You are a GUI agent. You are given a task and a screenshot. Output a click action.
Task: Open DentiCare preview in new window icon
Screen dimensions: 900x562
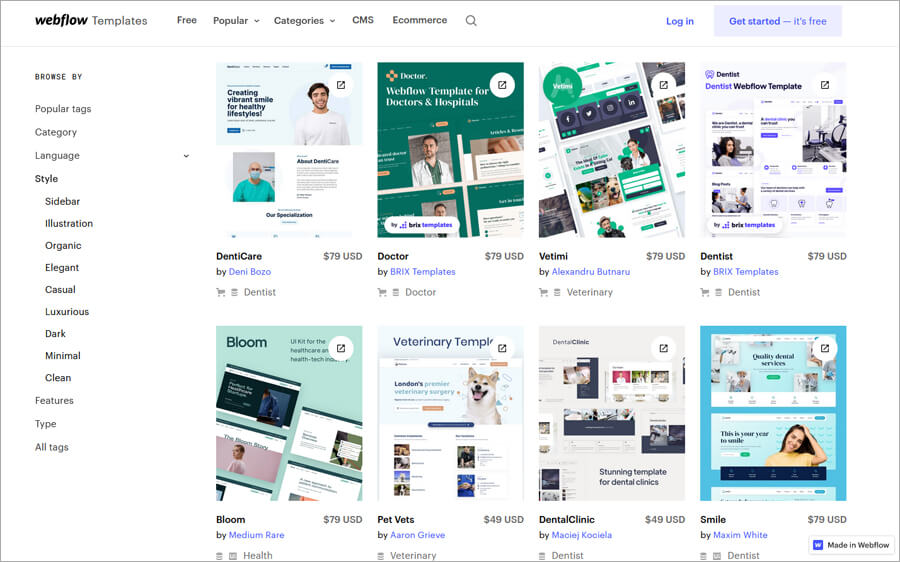[x=341, y=85]
